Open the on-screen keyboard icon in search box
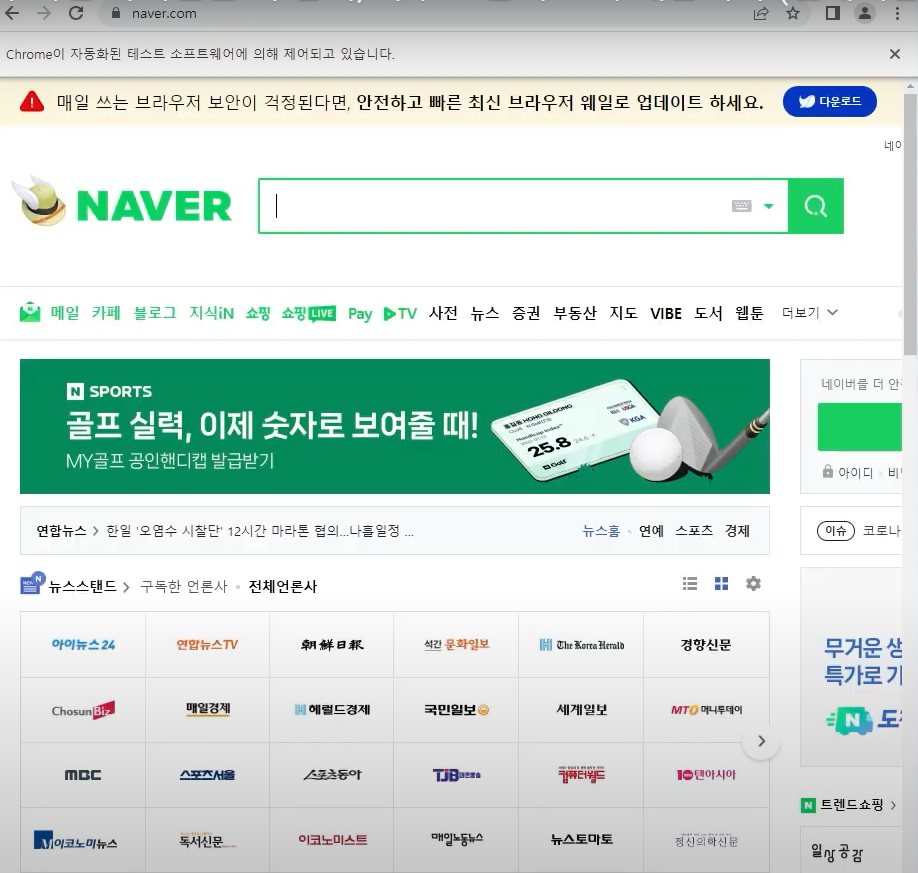 pos(742,206)
